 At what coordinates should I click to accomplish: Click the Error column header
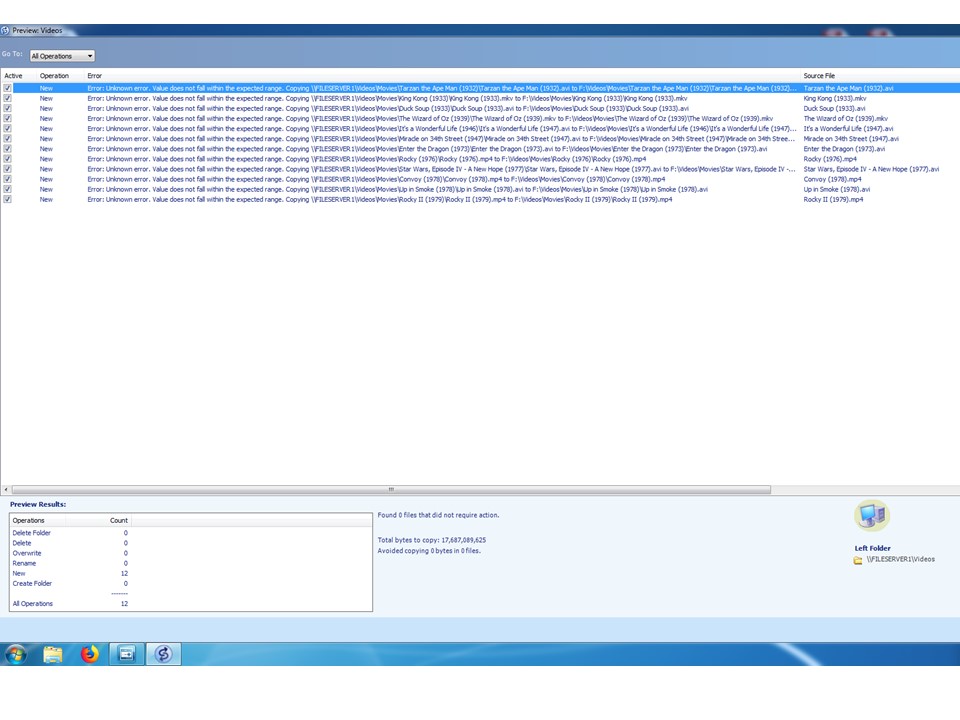click(95, 76)
